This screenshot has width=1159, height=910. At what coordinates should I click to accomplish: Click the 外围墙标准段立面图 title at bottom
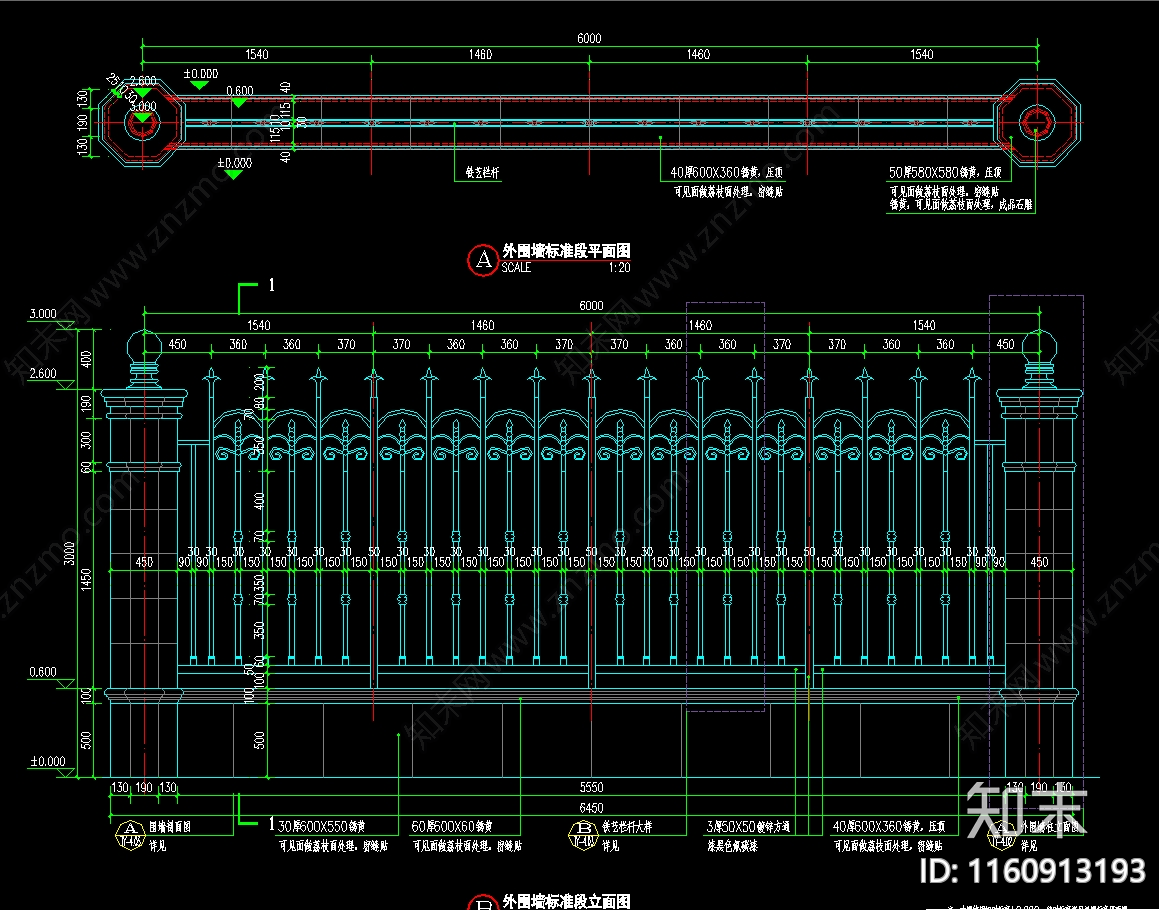click(566, 901)
